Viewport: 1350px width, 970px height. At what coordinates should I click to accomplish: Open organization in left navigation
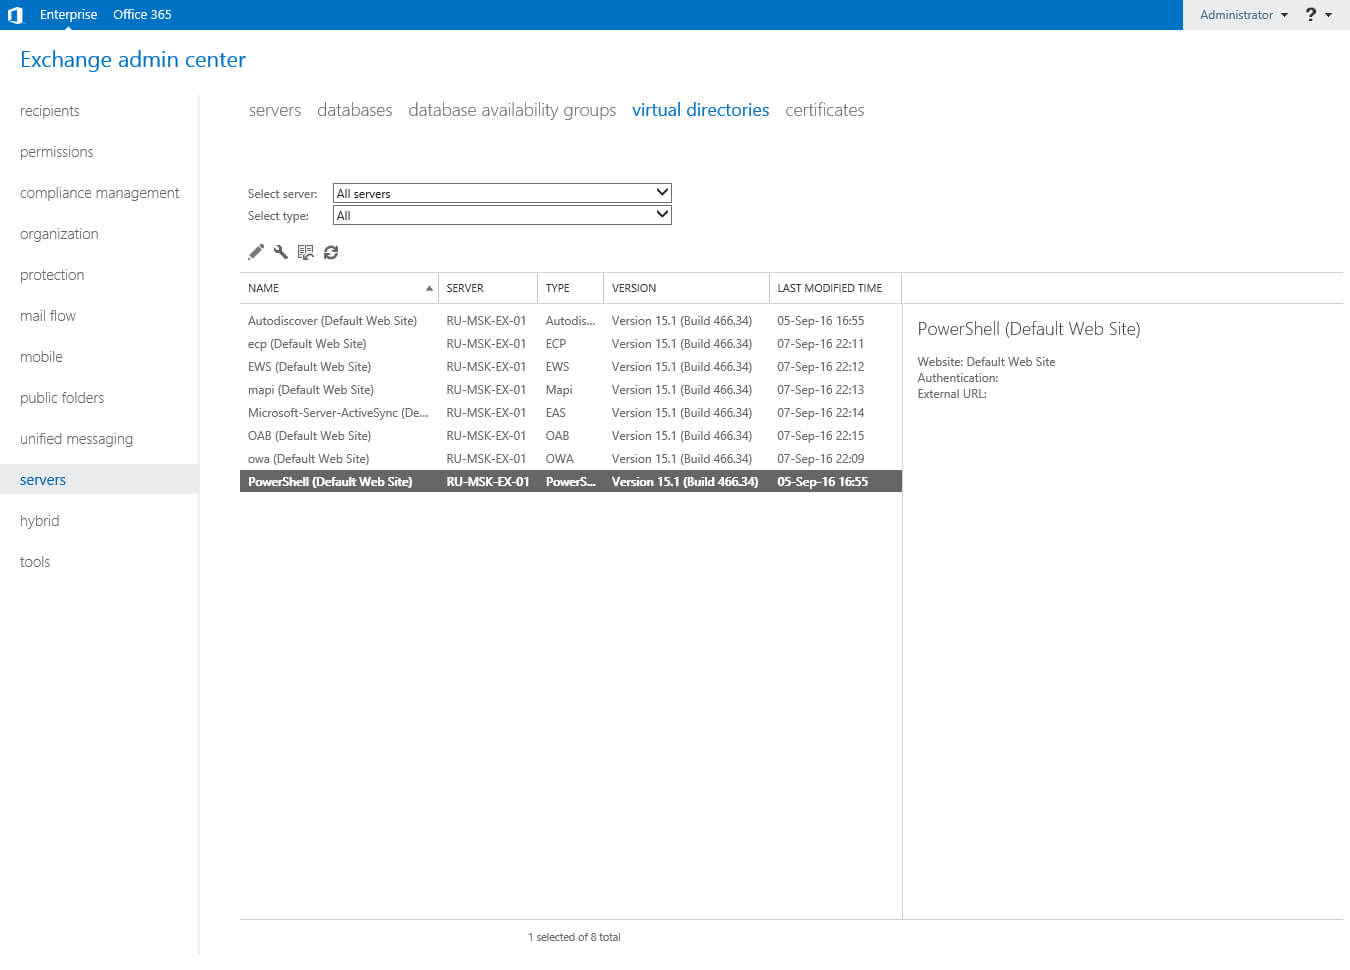coord(59,234)
